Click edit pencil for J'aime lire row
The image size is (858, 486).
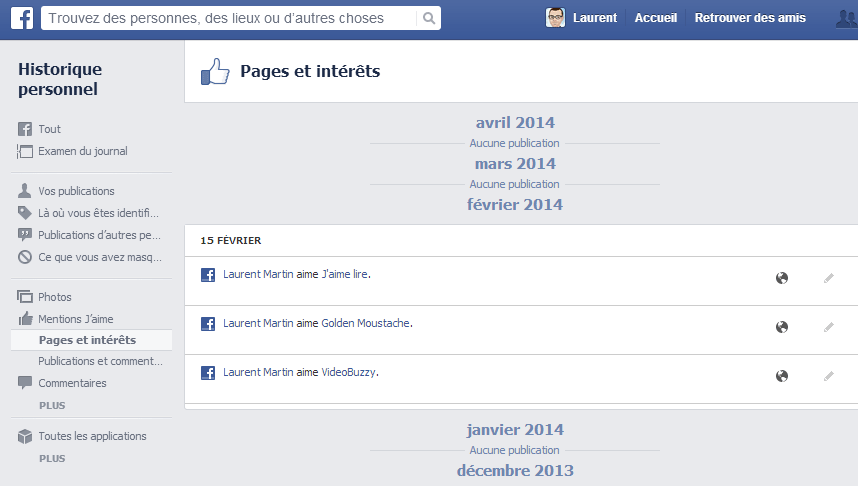pyautogui.click(x=828, y=278)
